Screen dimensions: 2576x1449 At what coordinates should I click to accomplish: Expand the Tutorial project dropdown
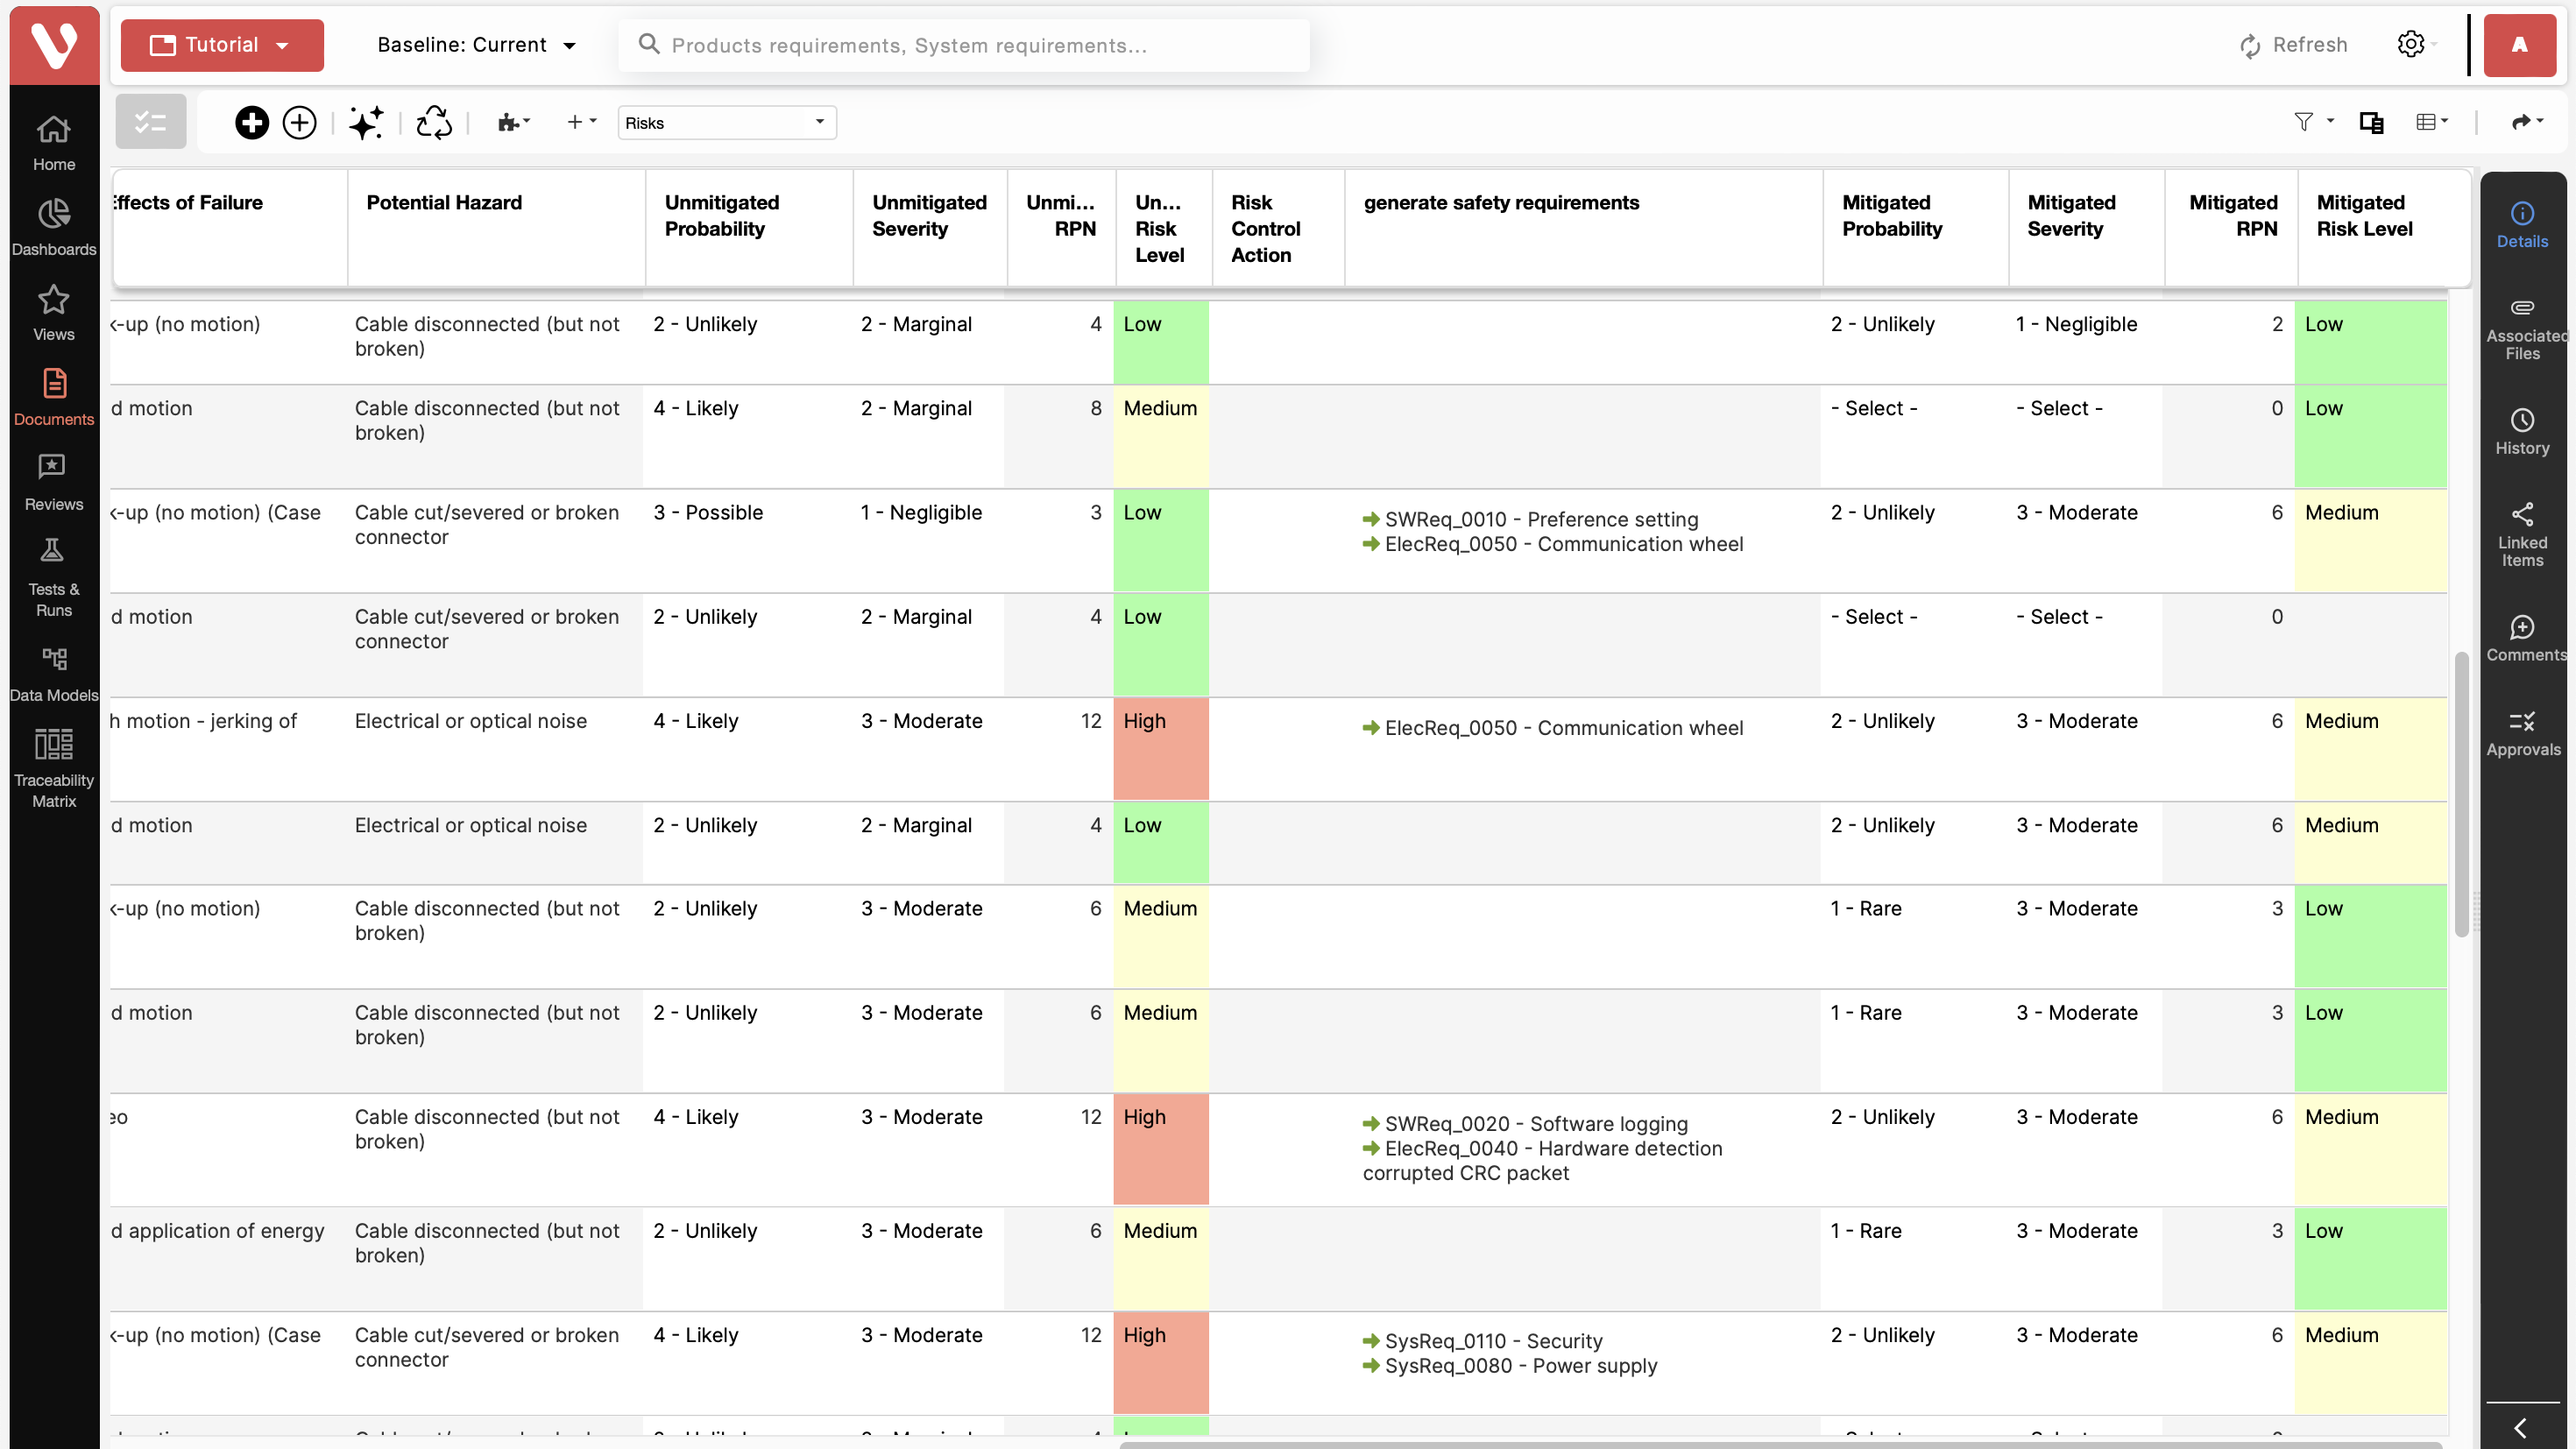287,44
